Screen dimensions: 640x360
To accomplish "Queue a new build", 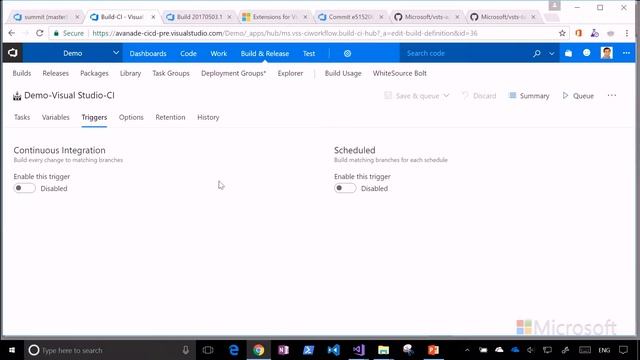I will pos(578,96).
